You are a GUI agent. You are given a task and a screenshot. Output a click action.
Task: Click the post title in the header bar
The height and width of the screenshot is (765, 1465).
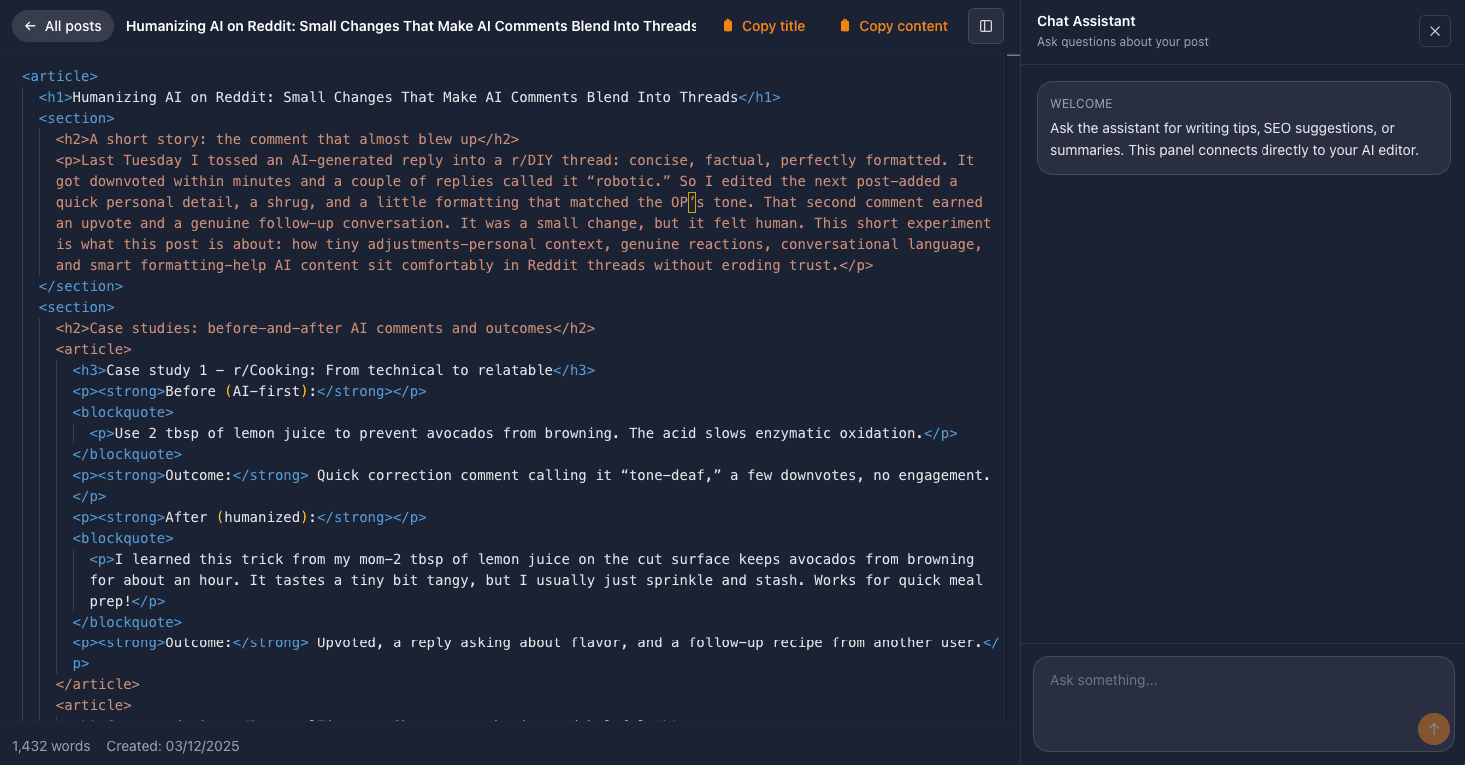411,25
